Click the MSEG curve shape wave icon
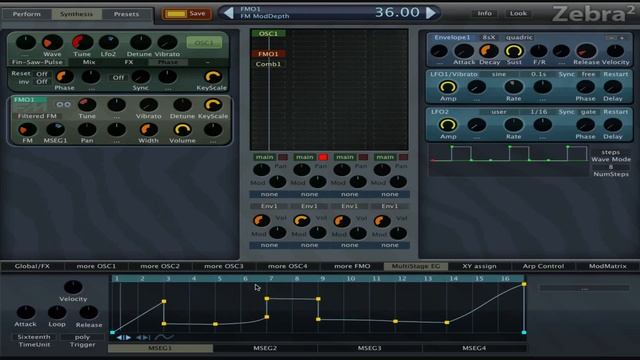 [x=164, y=337]
